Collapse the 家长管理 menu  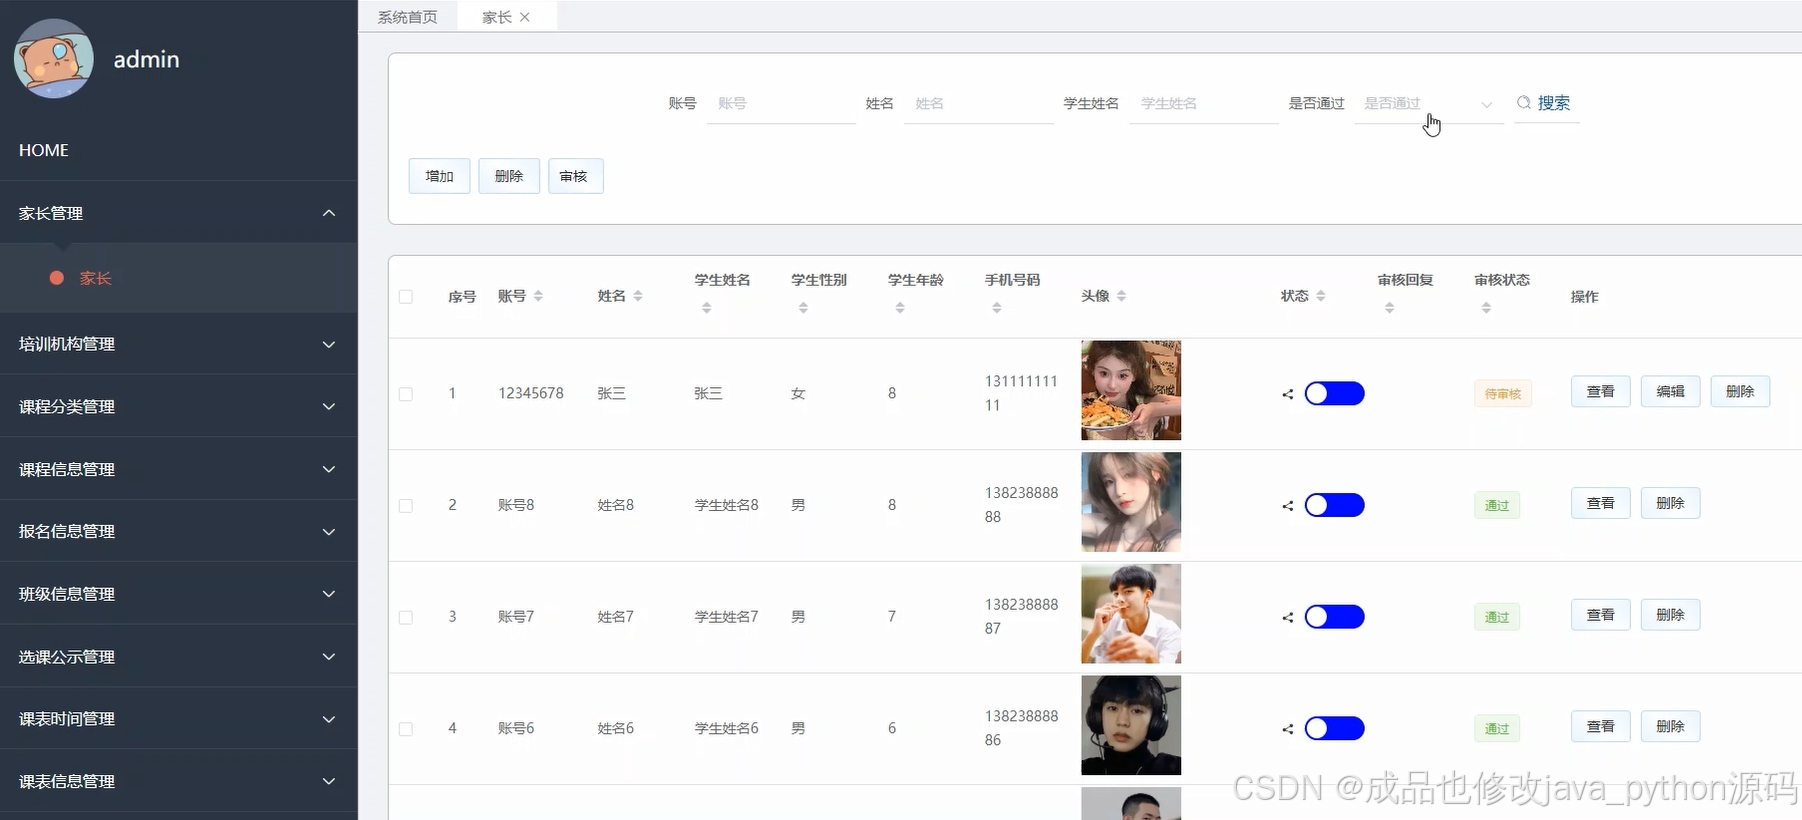click(x=179, y=213)
